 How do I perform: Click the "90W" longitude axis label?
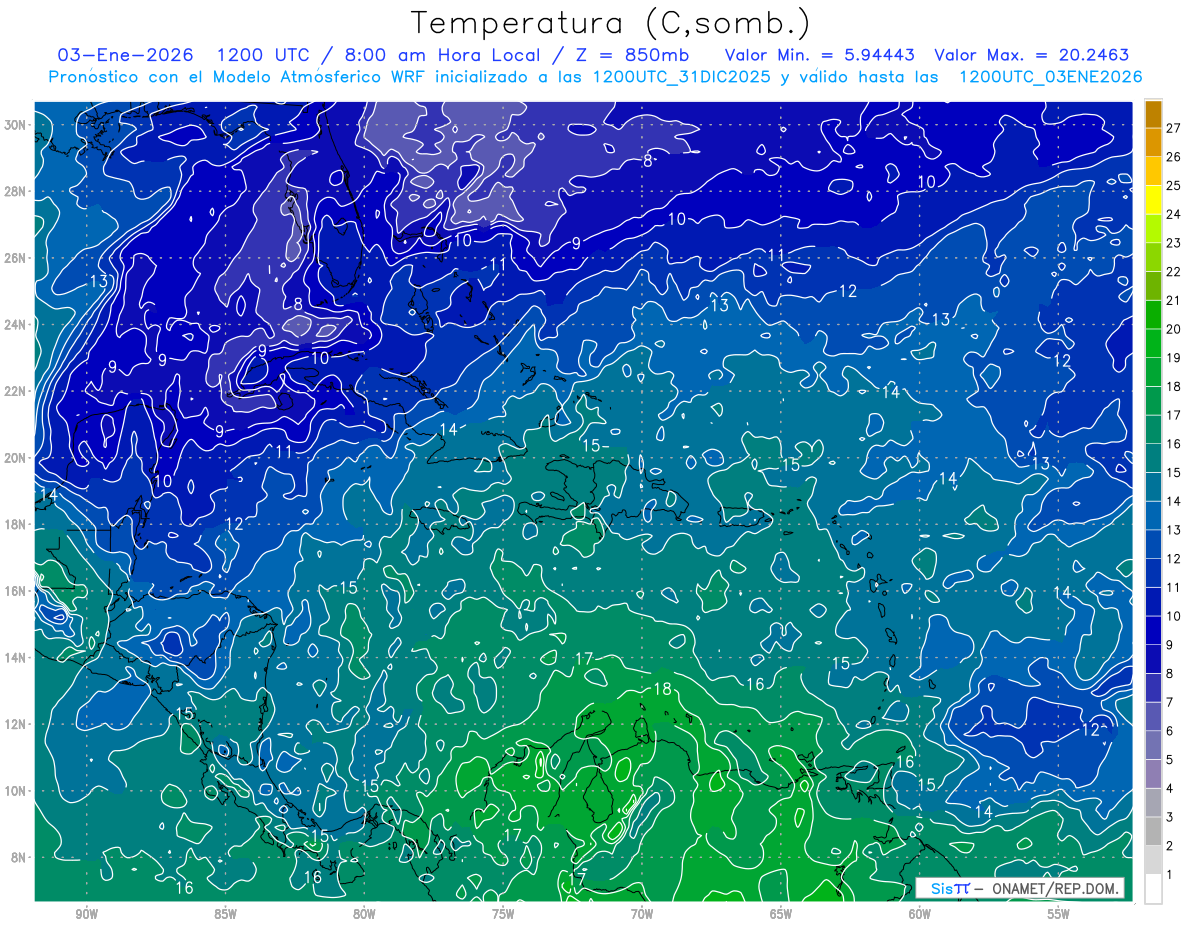click(87, 914)
